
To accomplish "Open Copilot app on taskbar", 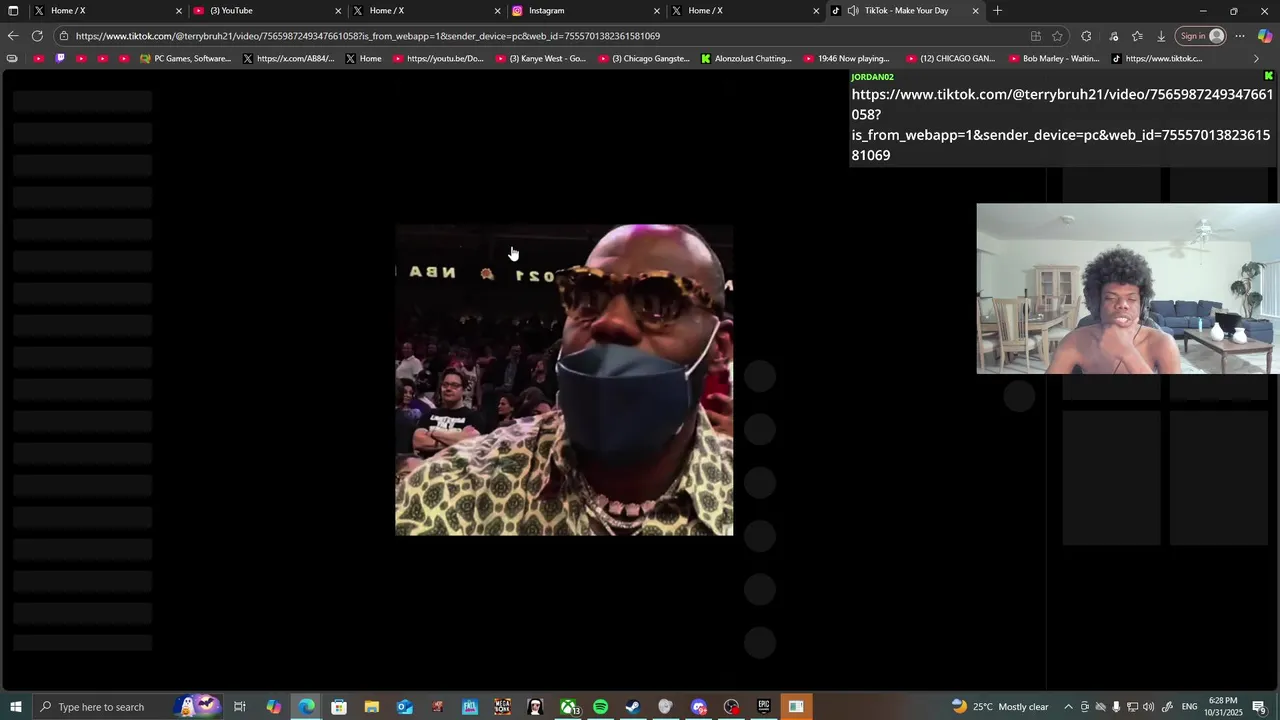I will click(x=273, y=707).
